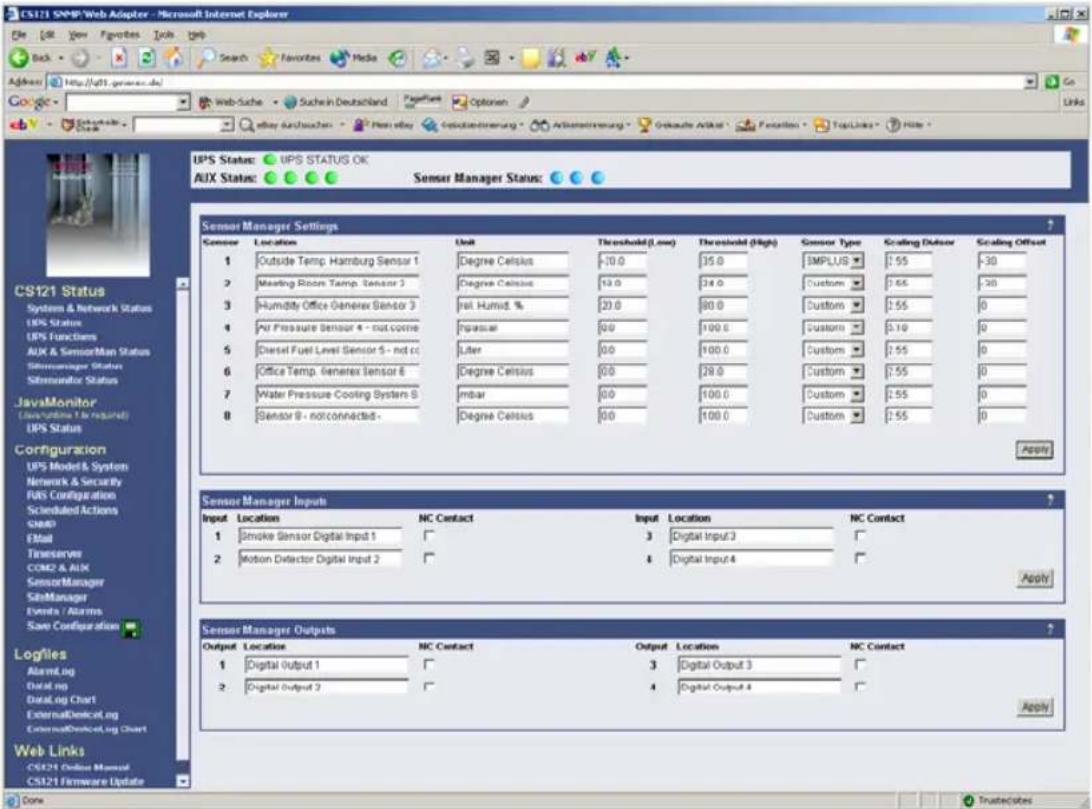Click Outside Temp Hamburg Sensor 1 location field
The image size is (1092, 809).
pyautogui.click(x=337, y=261)
